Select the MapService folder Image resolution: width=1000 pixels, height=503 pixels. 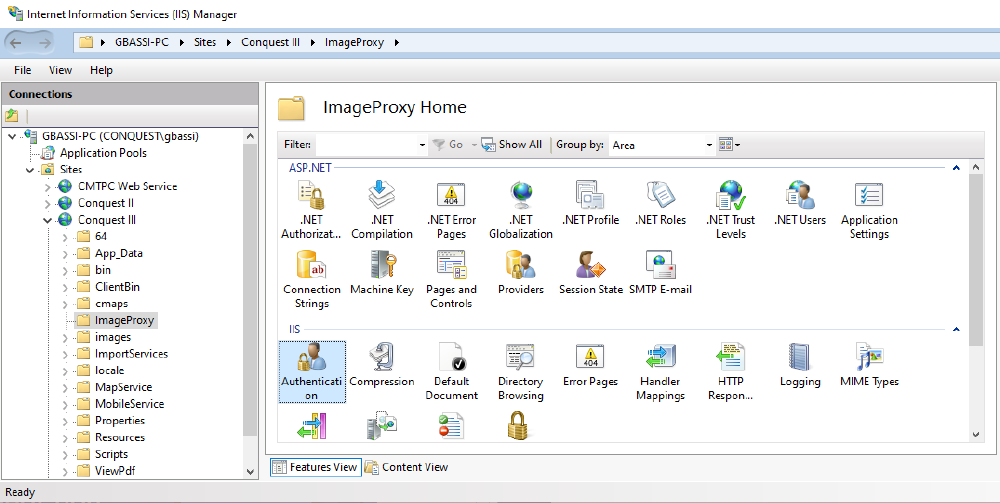(x=115, y=387)
